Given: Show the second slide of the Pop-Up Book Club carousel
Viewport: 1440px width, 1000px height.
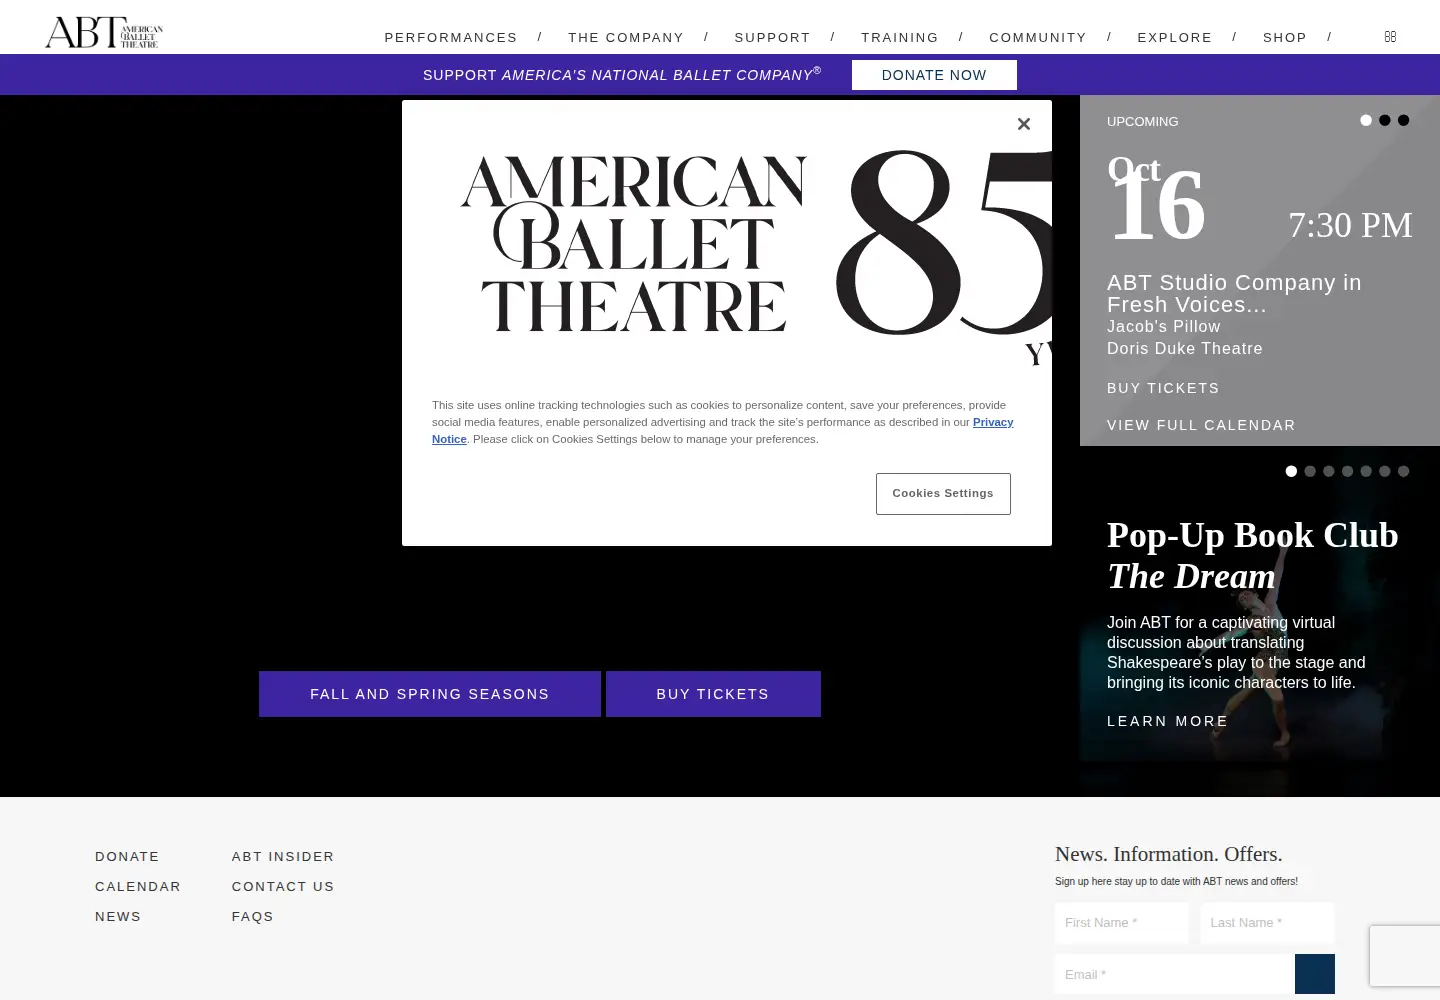Looking at the screenshot, I should (1310, 471).
